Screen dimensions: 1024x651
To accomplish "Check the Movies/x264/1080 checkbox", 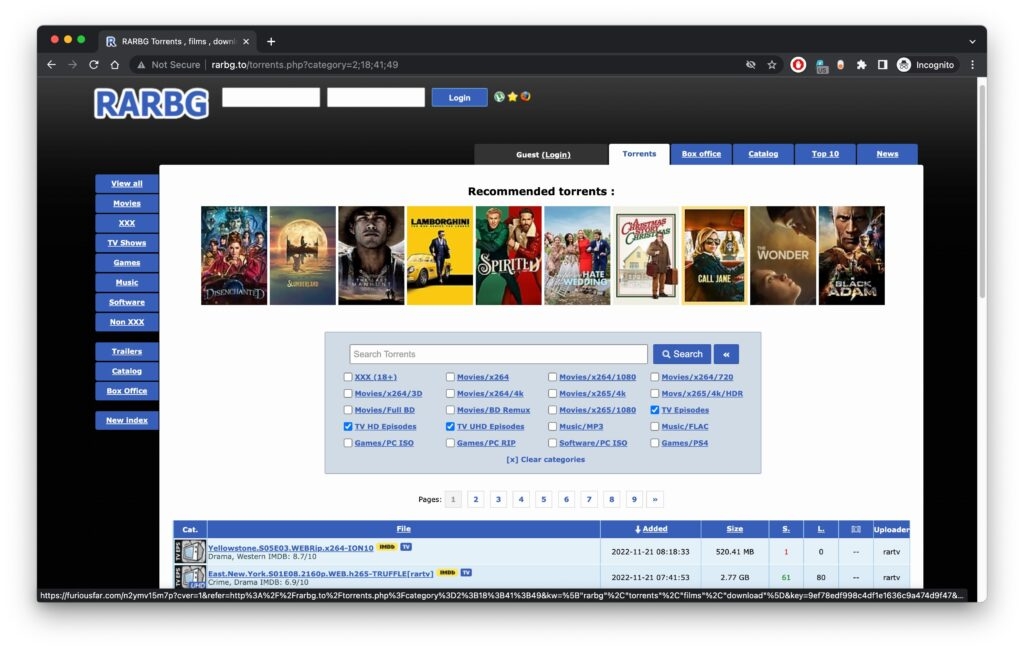I will 552,377.
